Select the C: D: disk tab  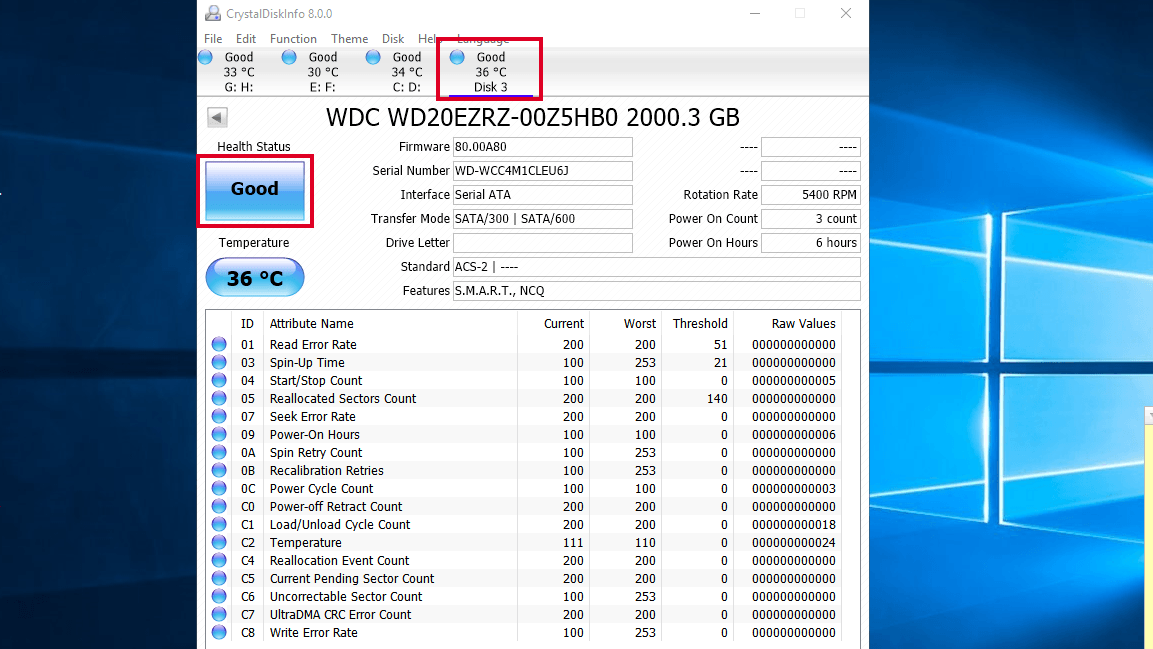click(407, 71)
